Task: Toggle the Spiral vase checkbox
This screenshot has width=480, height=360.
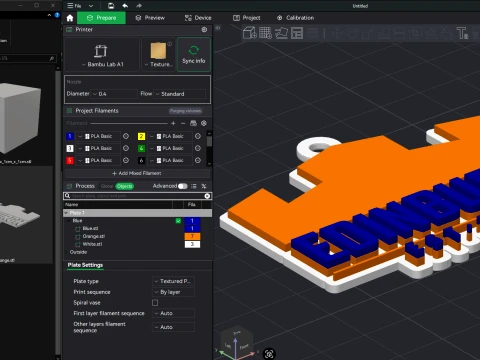Action: click(155, 303)
